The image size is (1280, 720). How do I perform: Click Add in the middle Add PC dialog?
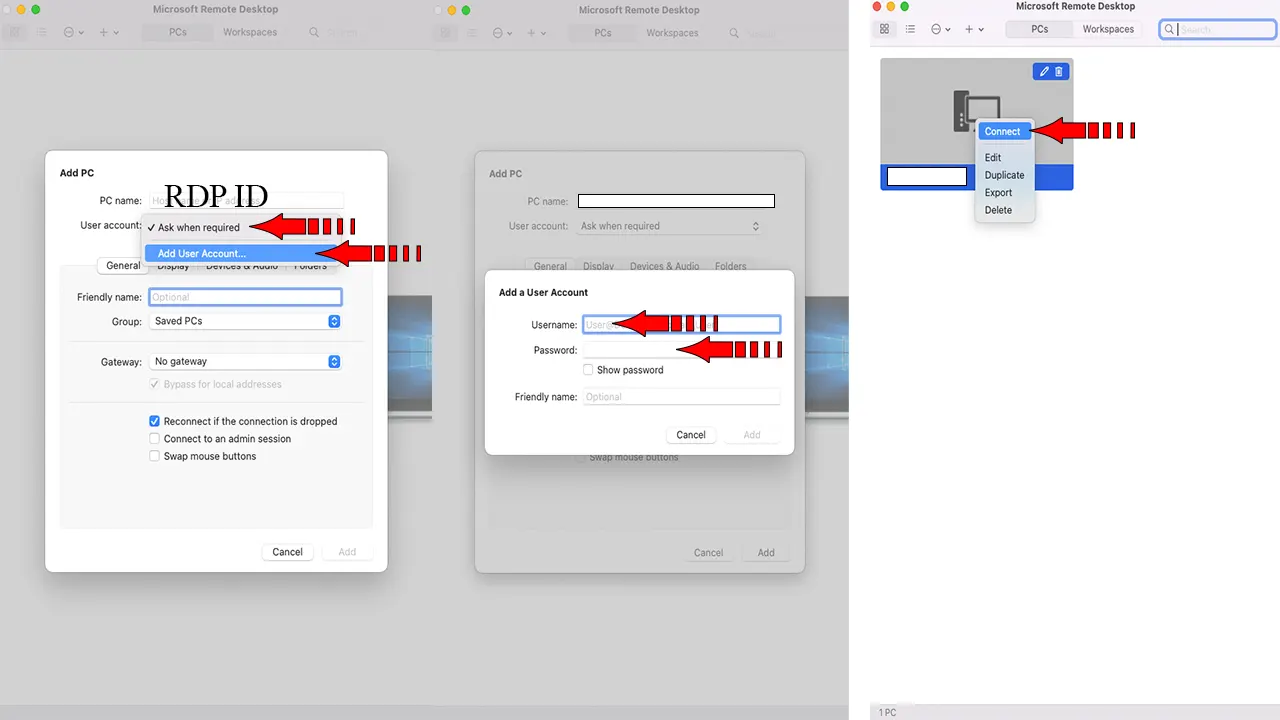[766, 552]
